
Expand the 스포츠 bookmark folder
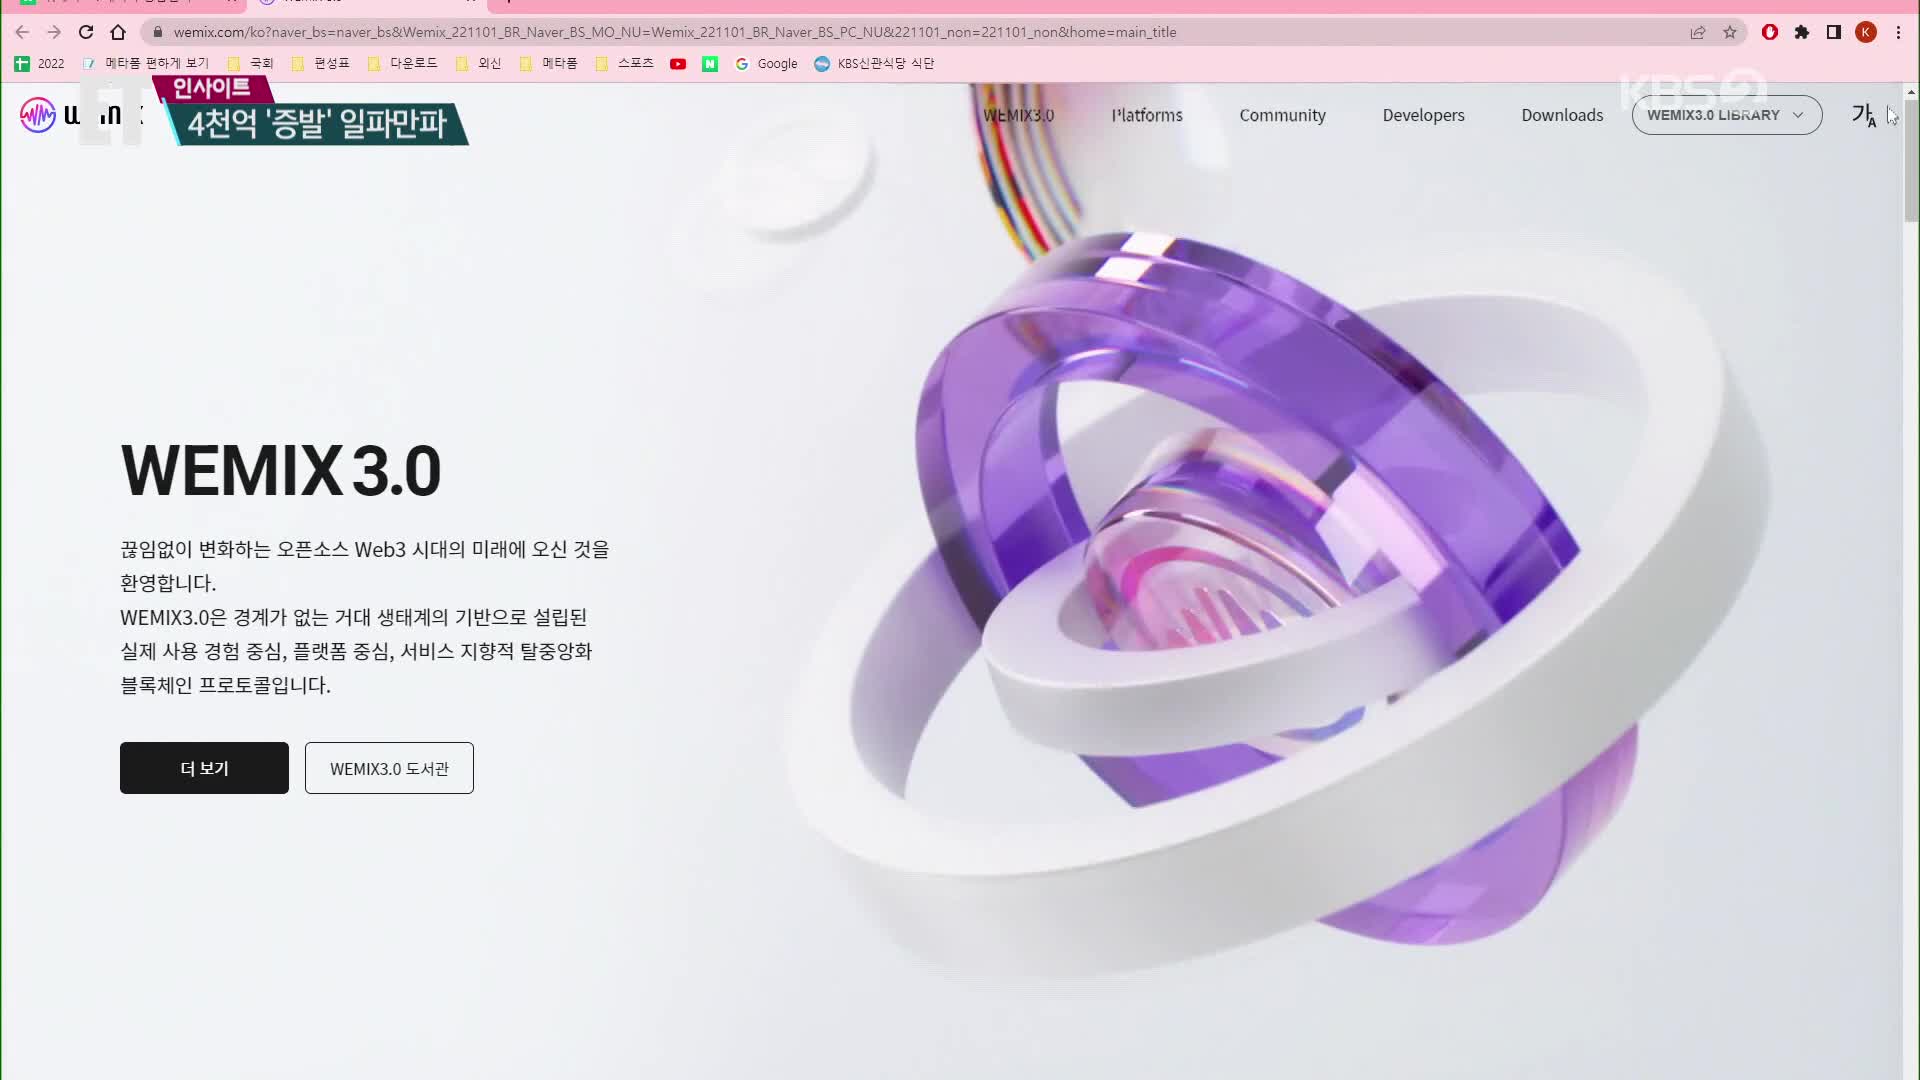[624, 63]
